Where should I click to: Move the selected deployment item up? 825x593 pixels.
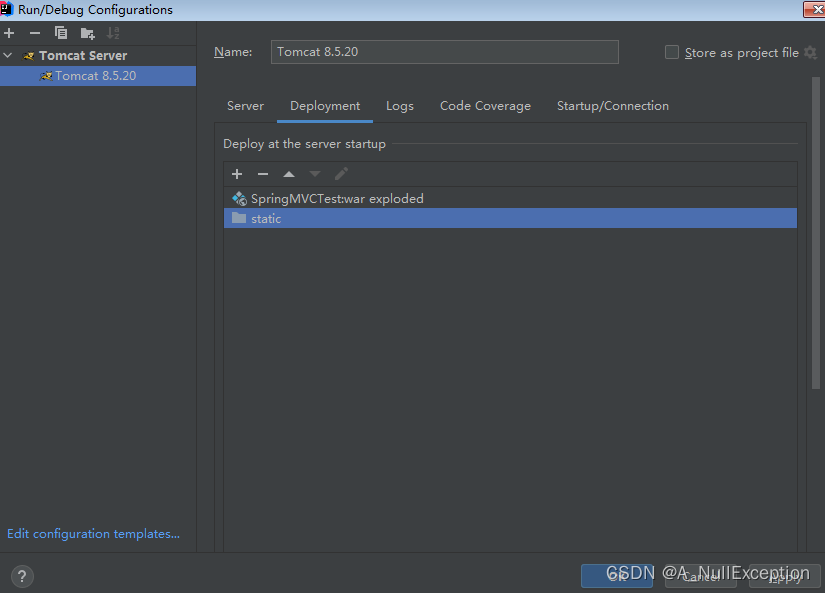pos(289,174)
